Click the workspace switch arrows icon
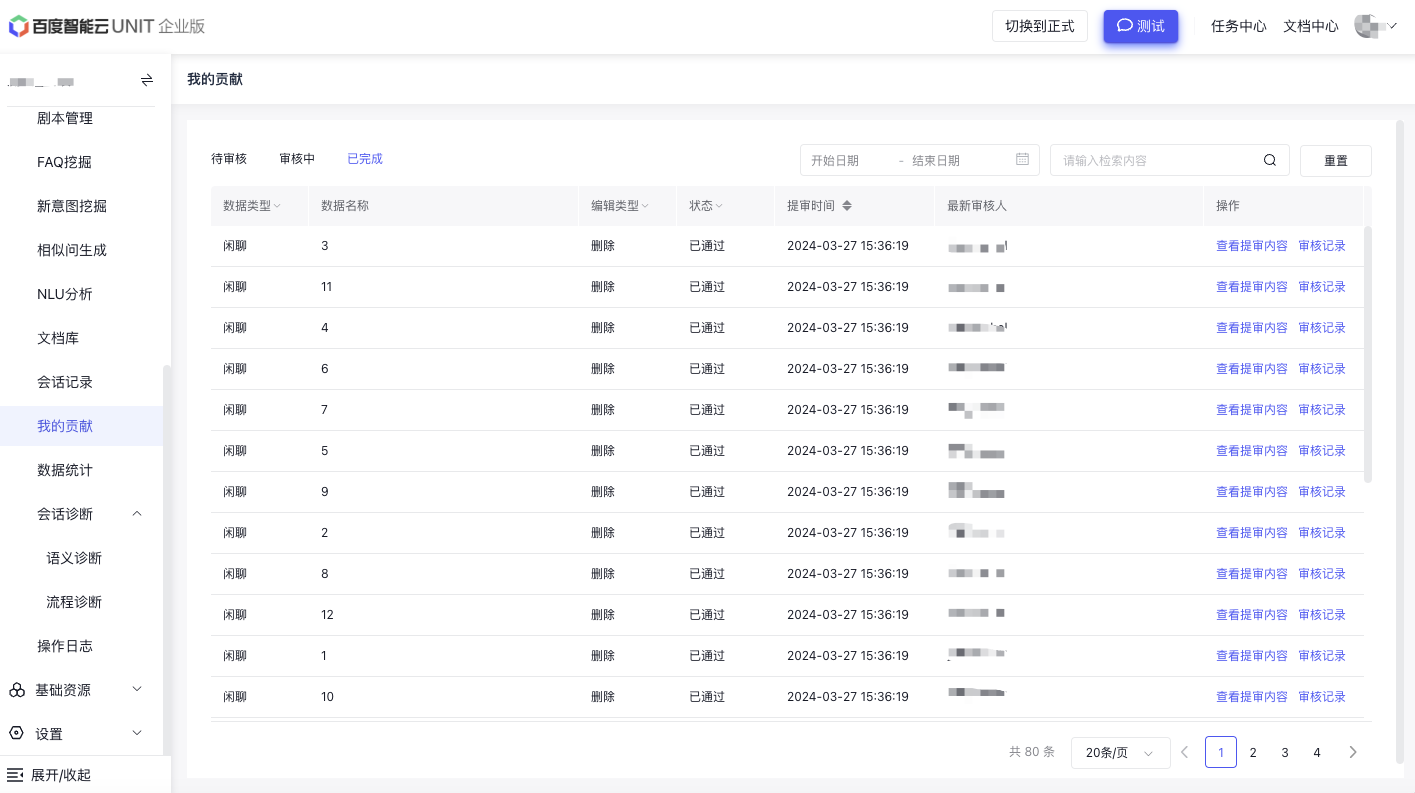This screenshot has width=1415, height=793. 147,80
